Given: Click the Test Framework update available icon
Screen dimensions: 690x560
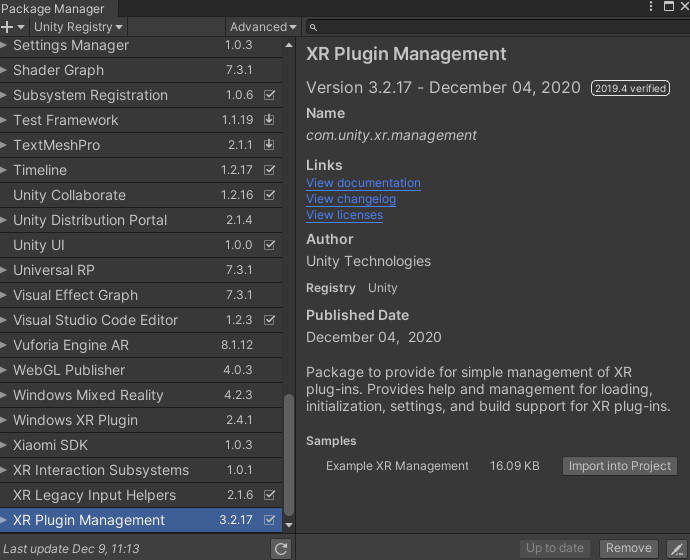Looking at the screenshot, I should pos(269,120).
